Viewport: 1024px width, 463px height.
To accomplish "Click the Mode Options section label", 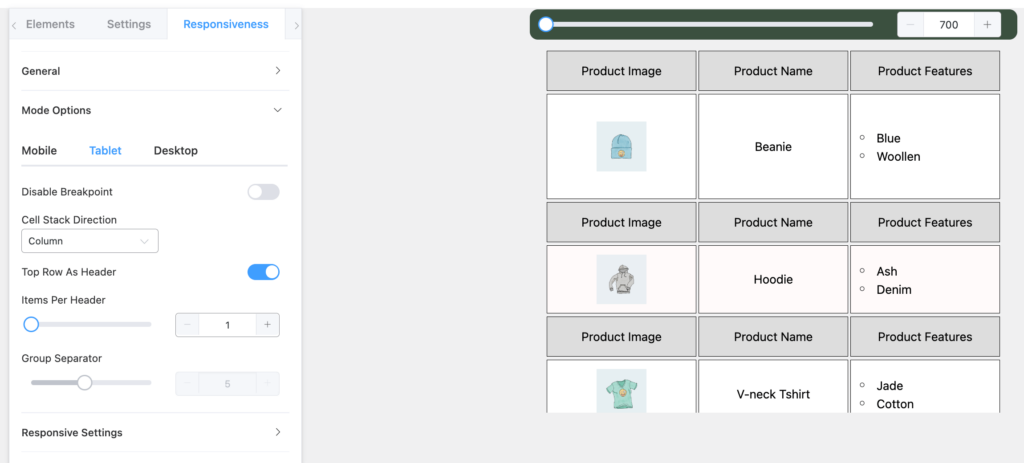I will tap(56, 110).
